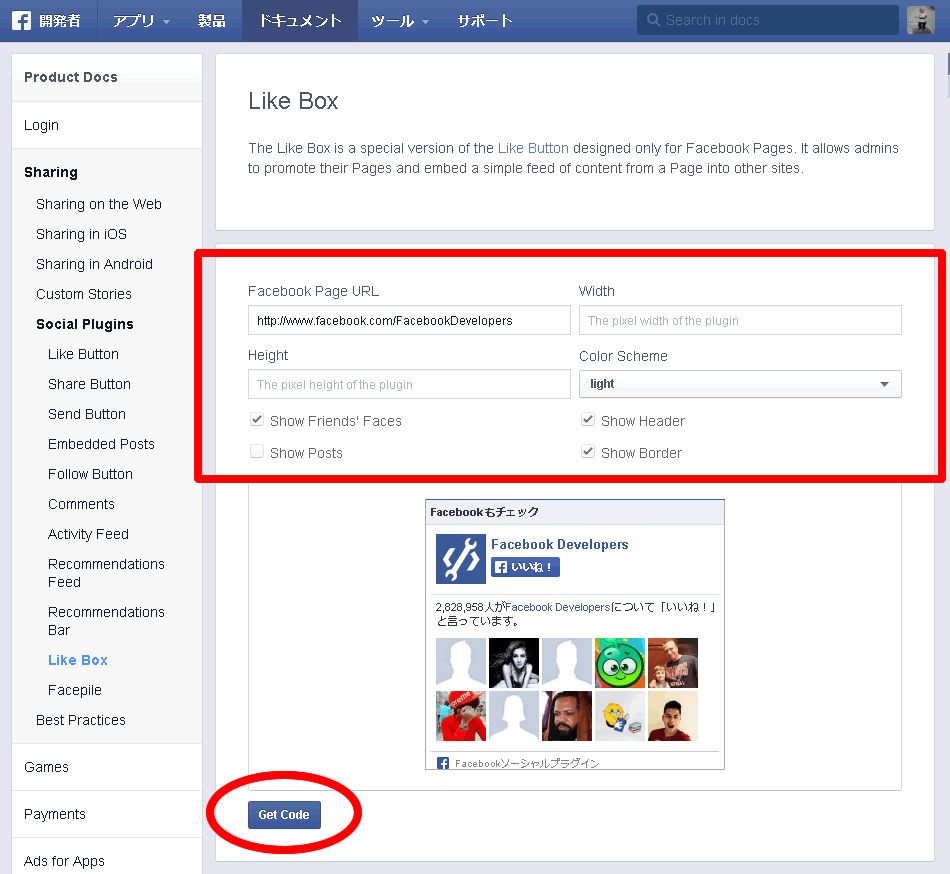The width and height of the screenshot is (950, 874).
Task: Enable Show Posts checkbox
Action: 257,452
